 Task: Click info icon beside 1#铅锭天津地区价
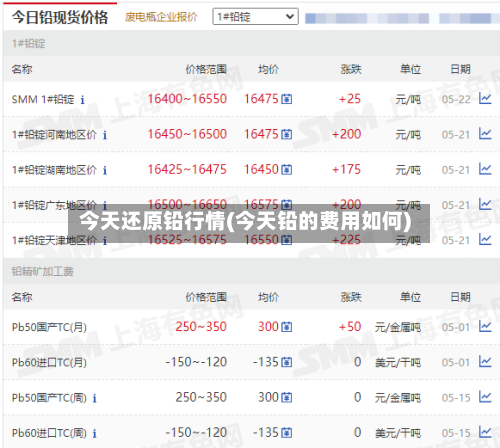coord(105,241)
